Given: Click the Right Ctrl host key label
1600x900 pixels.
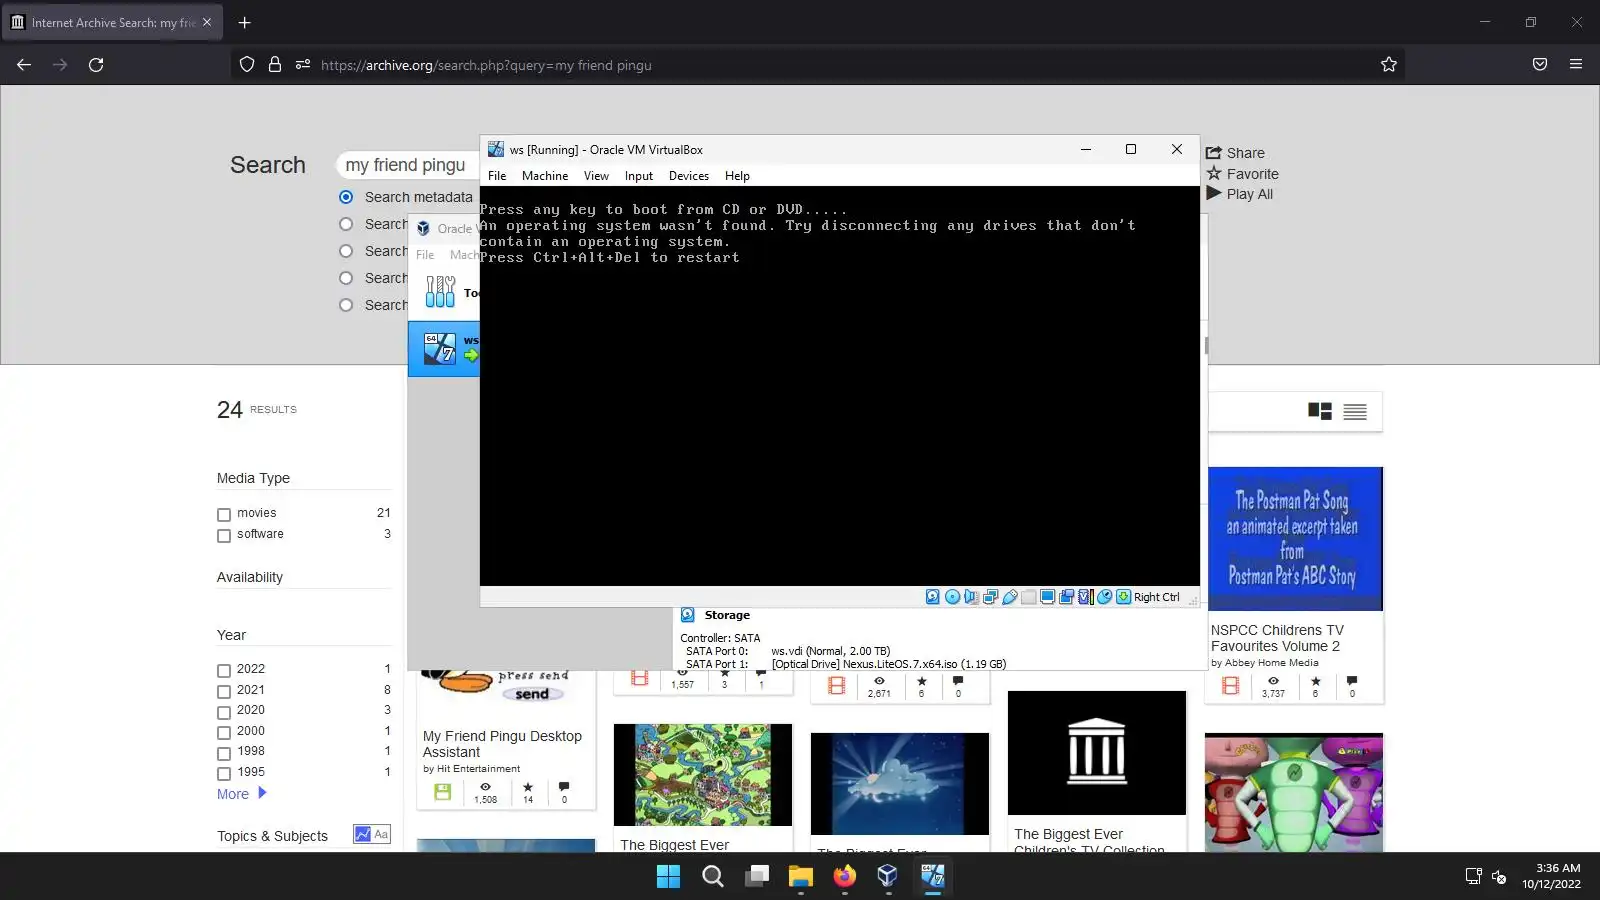Looking at the screenshot, I should point(1157,597).
